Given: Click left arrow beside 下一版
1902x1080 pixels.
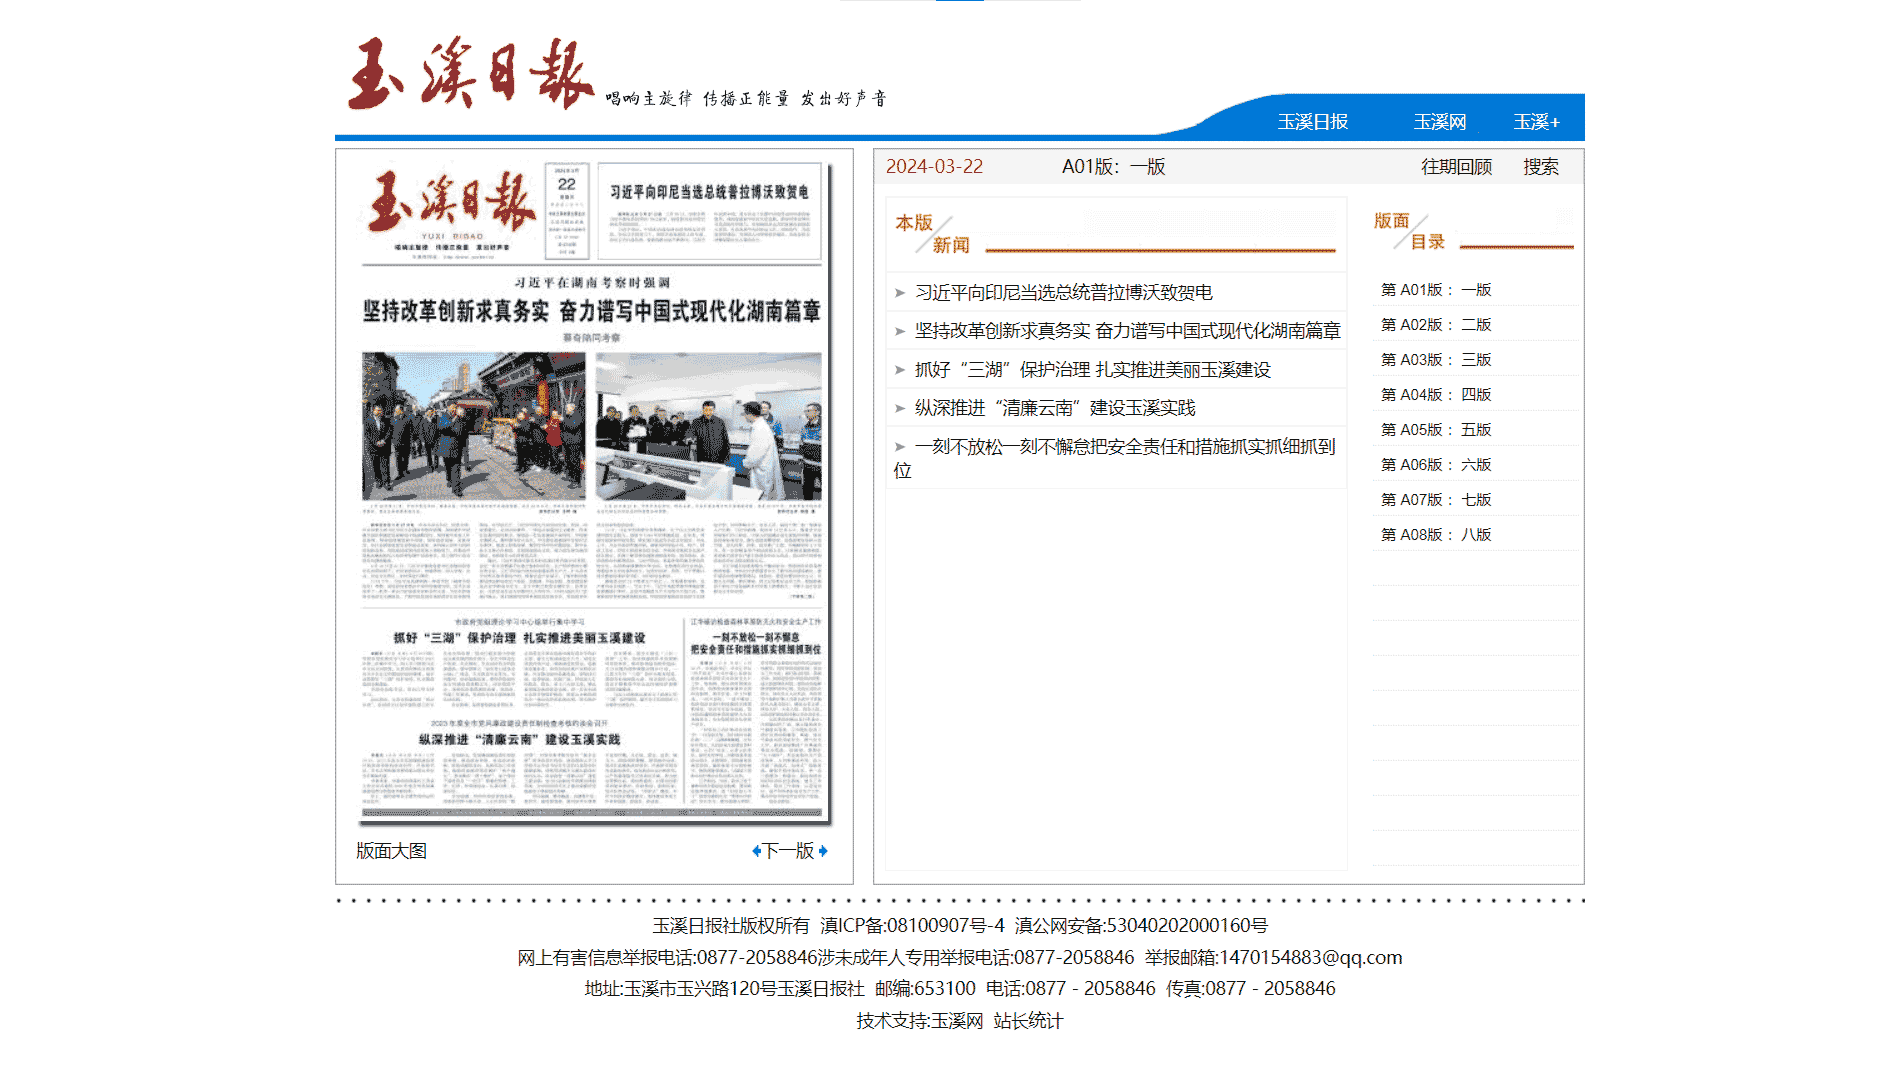Looking at the screenshot, I should 756,851.
